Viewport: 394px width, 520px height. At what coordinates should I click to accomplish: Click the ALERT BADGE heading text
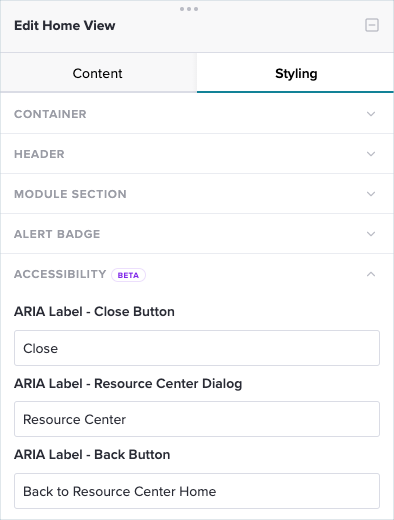point(57,234)
